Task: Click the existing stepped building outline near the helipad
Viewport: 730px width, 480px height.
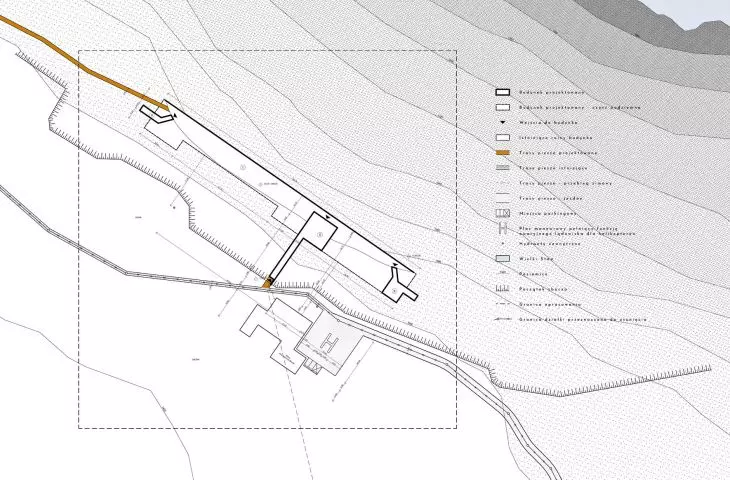Action: [276, 334]
